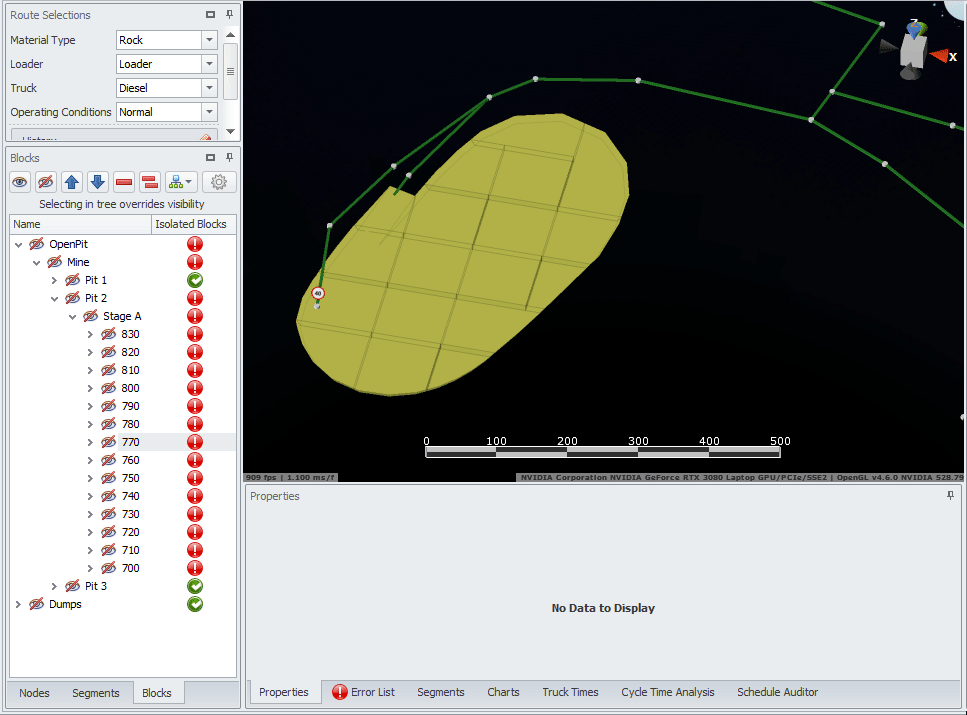The width and height of the screenshot is (967, 715).
Task: Toggle visibility of bench 770
Action: coord(109,442)
